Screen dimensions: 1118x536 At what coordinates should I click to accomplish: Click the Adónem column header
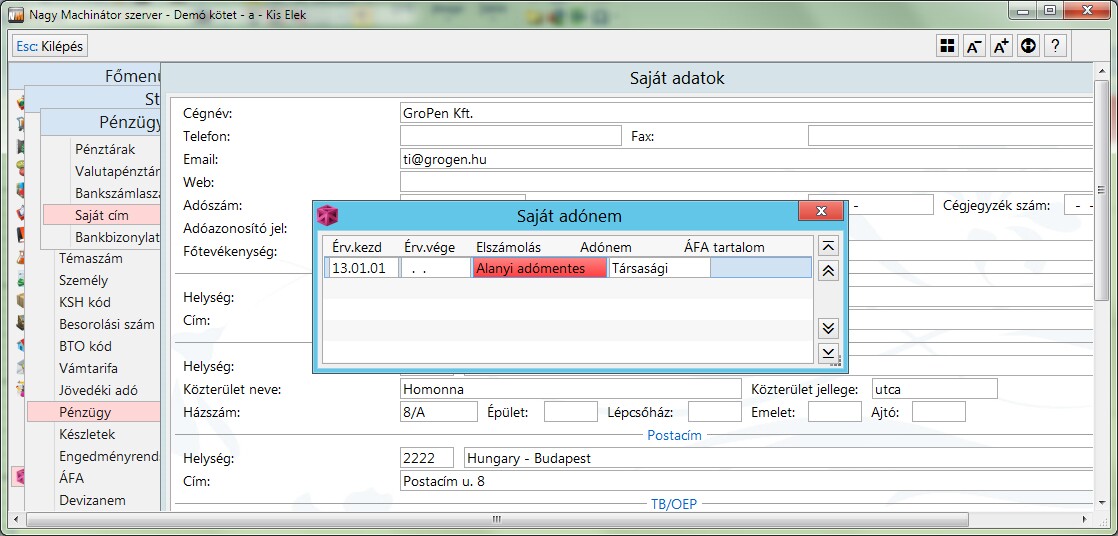[x=606, y=247]
